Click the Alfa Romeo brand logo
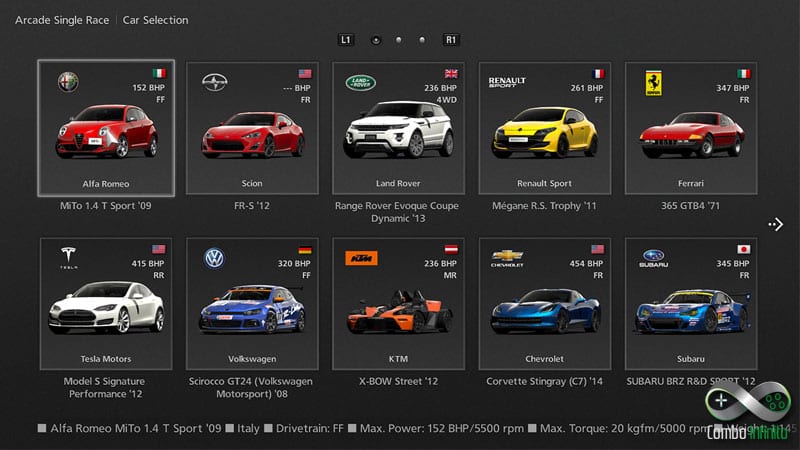Screen dimensions: 800x450 (x=68, y=82)
